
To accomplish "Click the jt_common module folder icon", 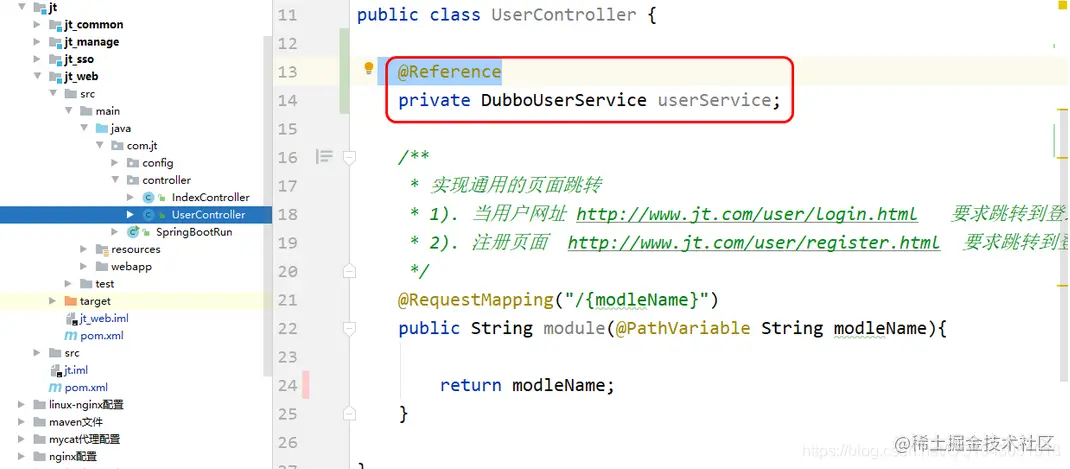I will point(56,25).
